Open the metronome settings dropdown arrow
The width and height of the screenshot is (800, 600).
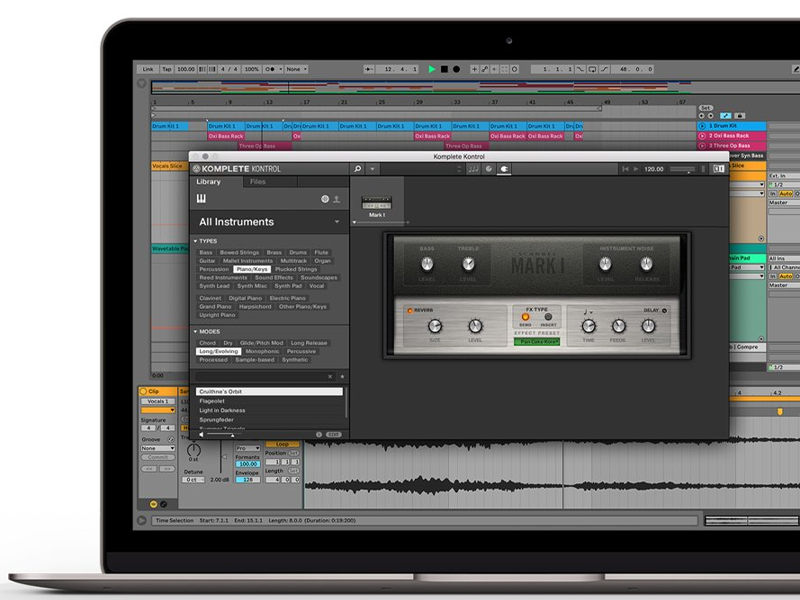point(280,69)
